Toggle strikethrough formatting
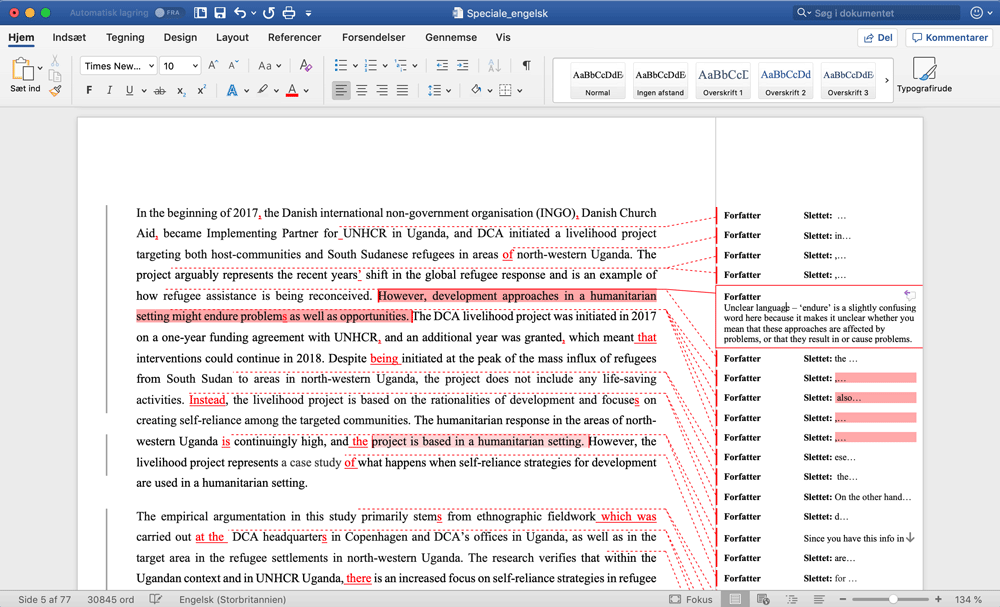Screen dimensions: 1000x607 coord(160,91)
